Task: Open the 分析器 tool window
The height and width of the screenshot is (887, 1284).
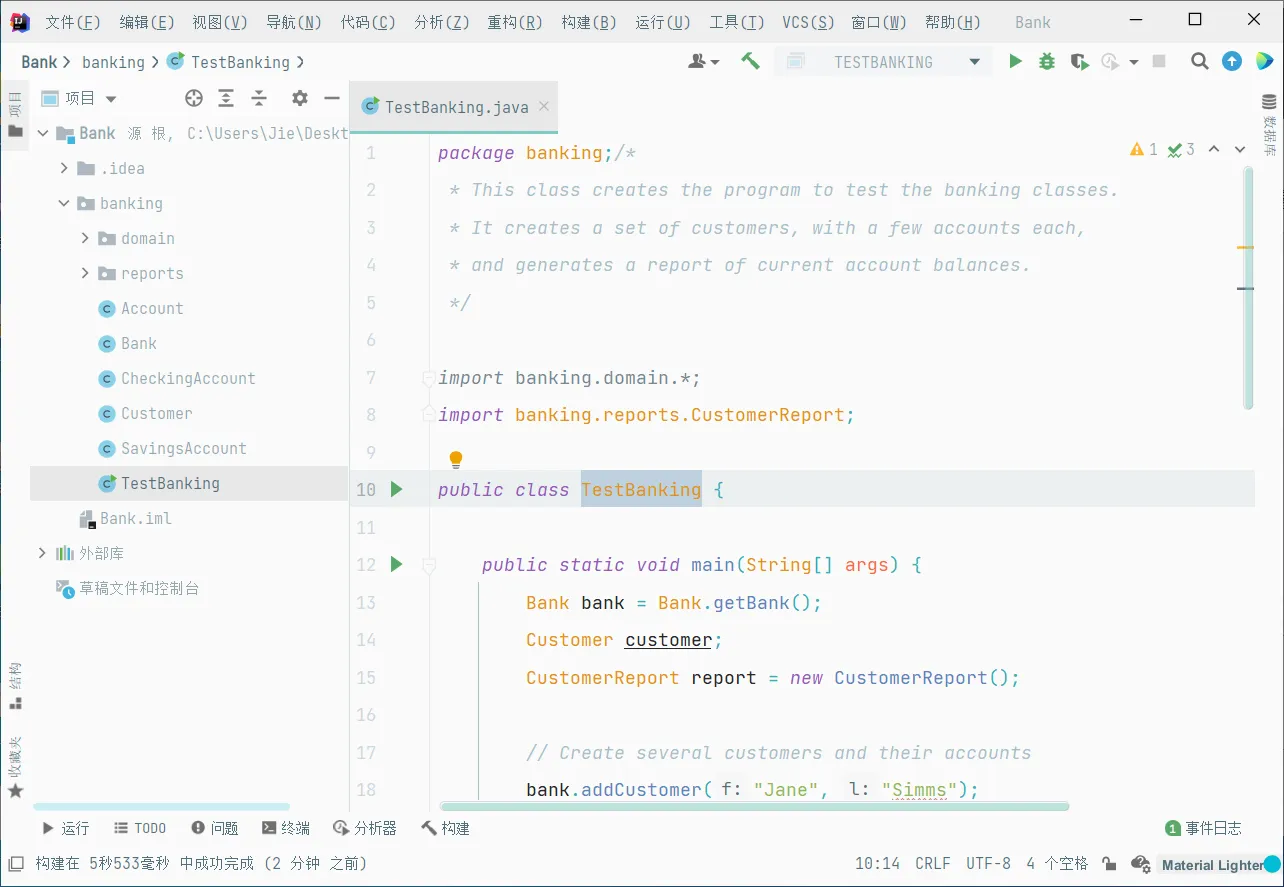Action: click(365, 828)
